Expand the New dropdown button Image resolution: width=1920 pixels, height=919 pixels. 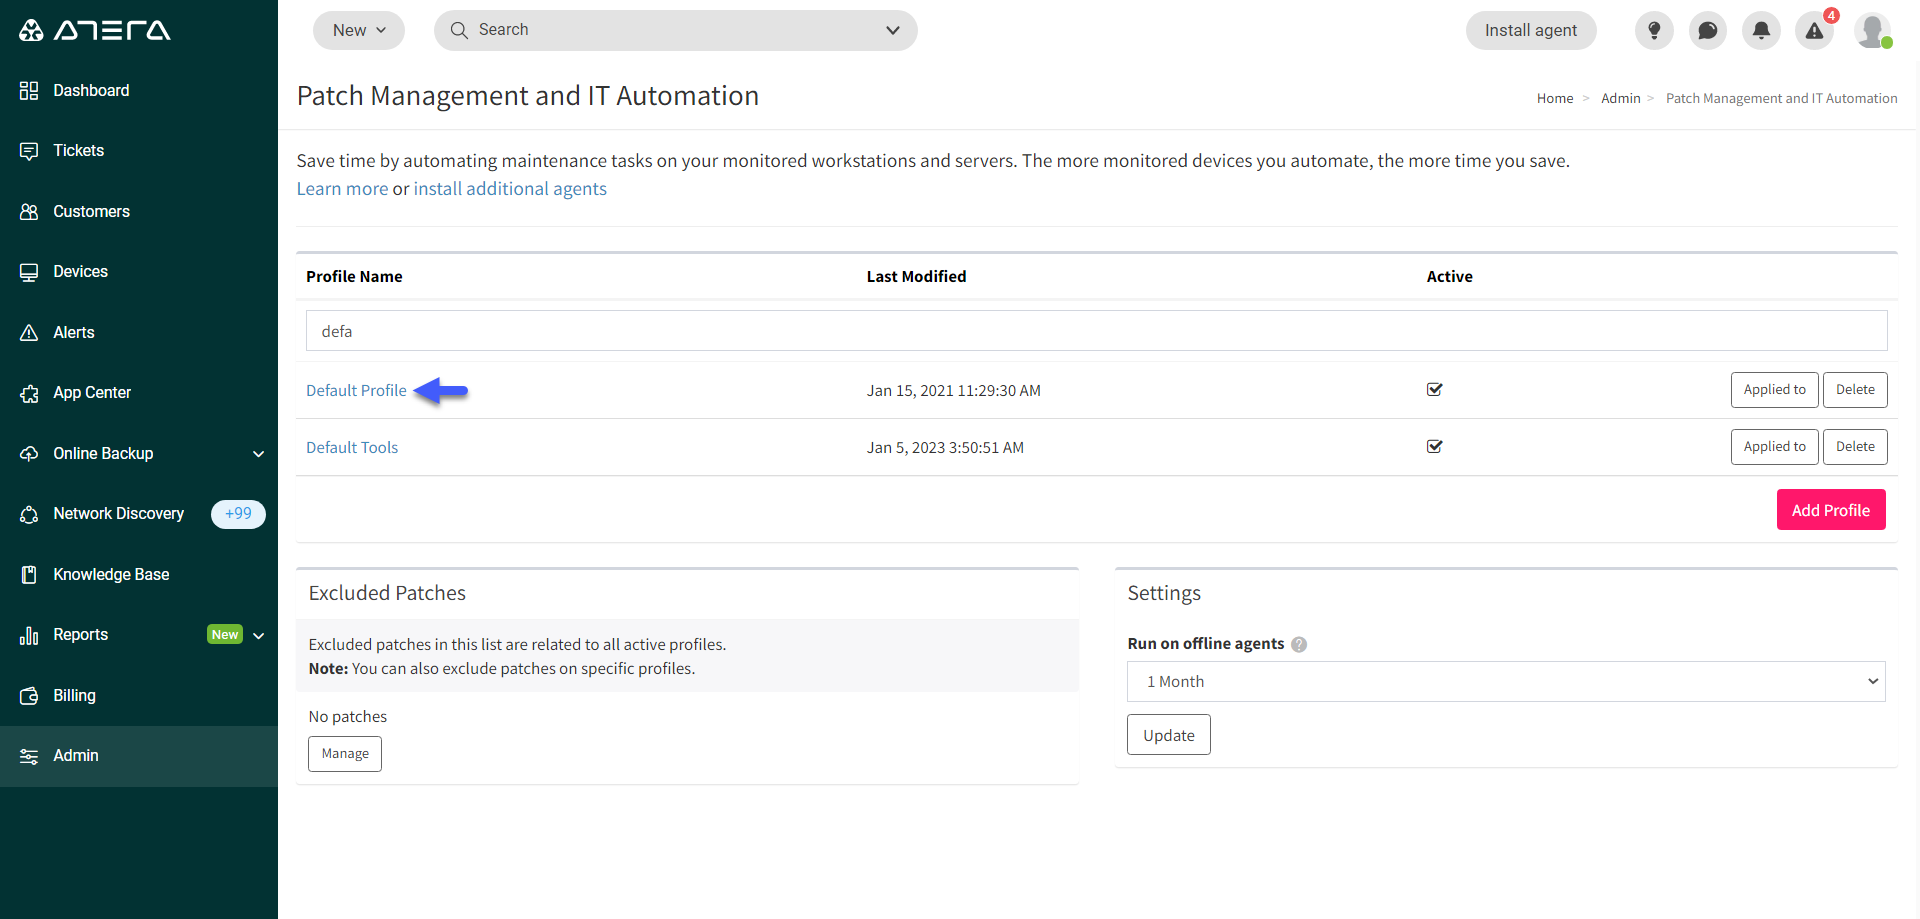click(358, 30)
